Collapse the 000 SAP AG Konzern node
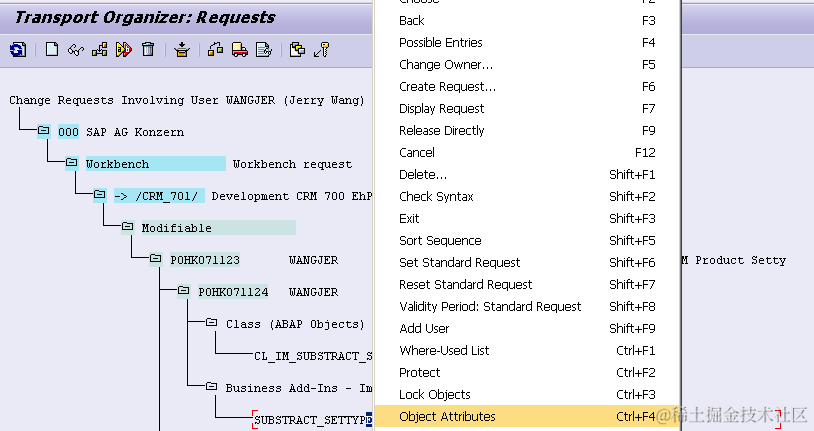 coord(44,131)
